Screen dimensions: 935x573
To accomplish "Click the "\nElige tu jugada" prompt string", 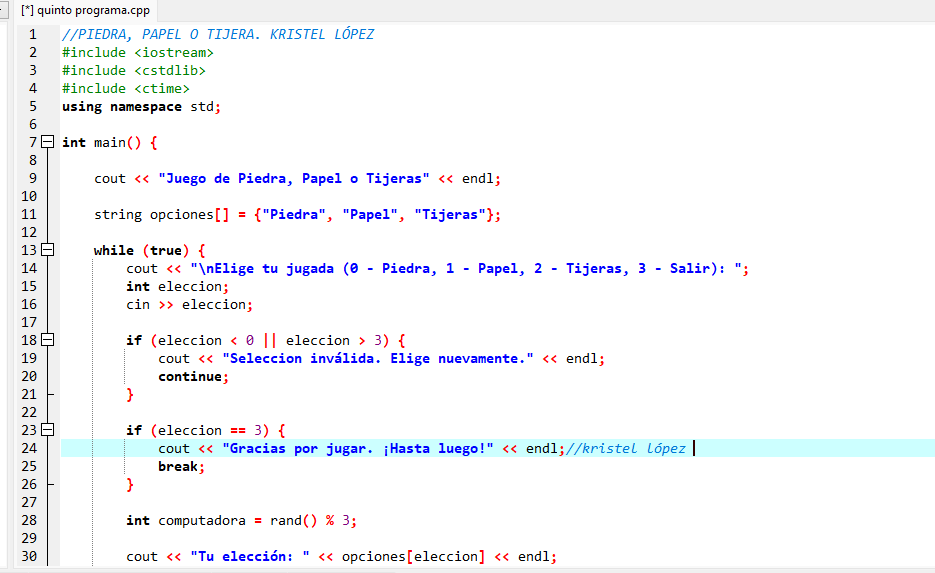I will pyautogui.click(x=466, y=268).
